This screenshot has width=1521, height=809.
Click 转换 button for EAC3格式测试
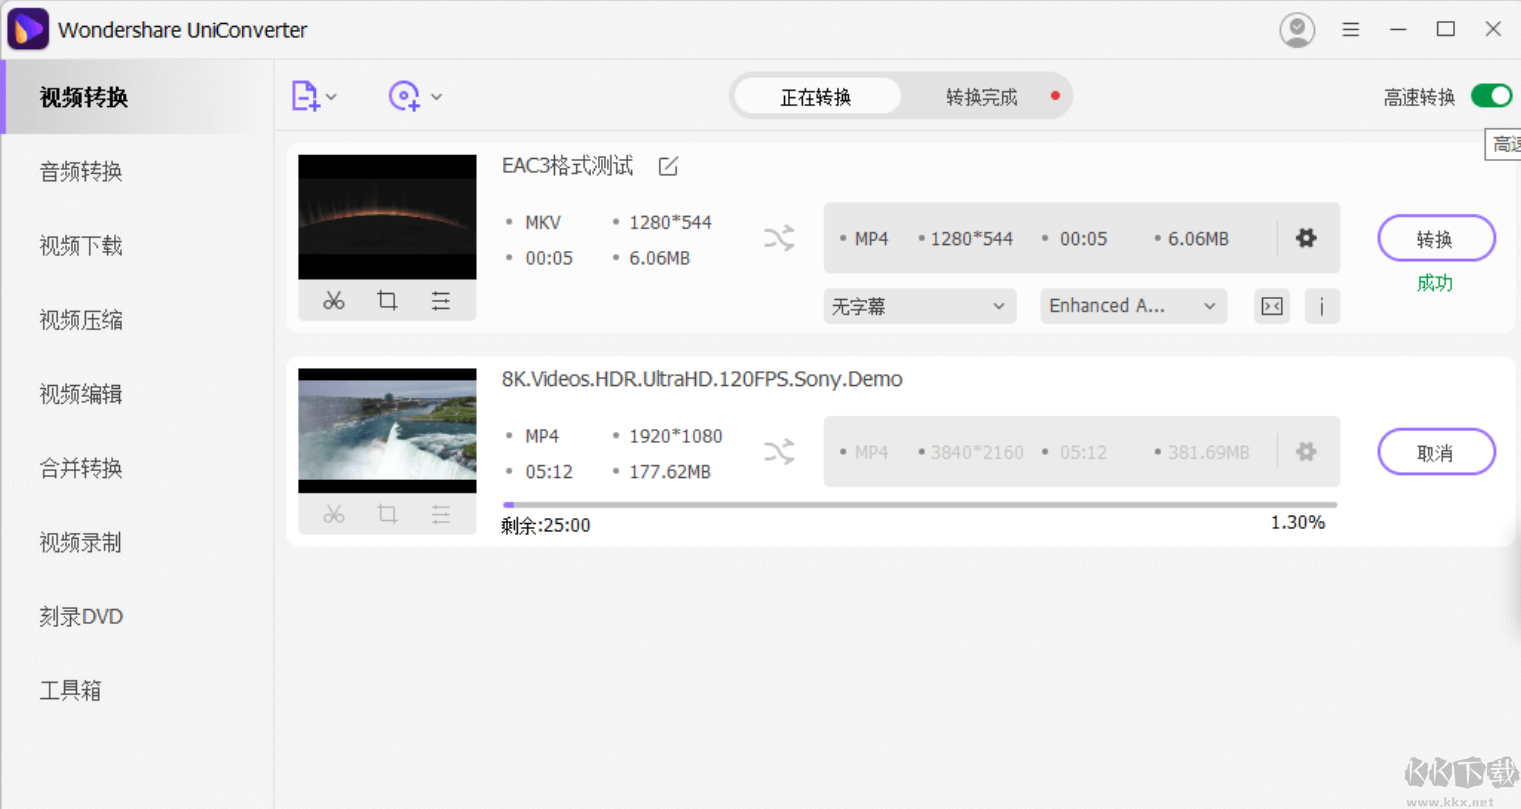click(x=1436, y=238)
